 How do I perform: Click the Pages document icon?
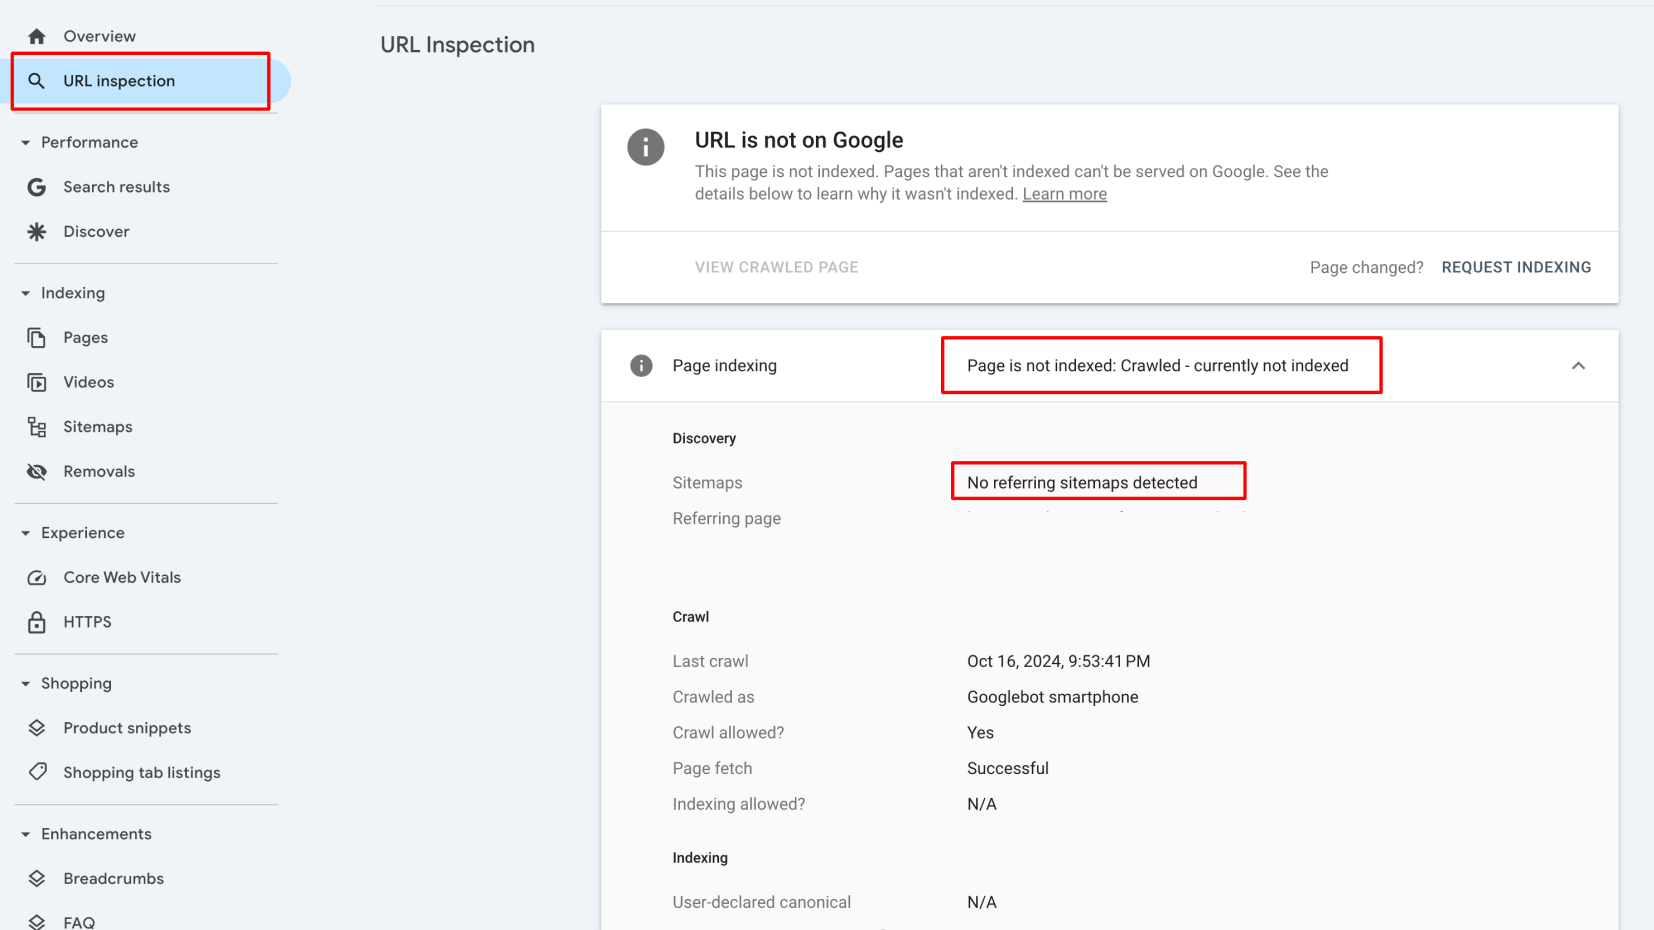(37, 338)
